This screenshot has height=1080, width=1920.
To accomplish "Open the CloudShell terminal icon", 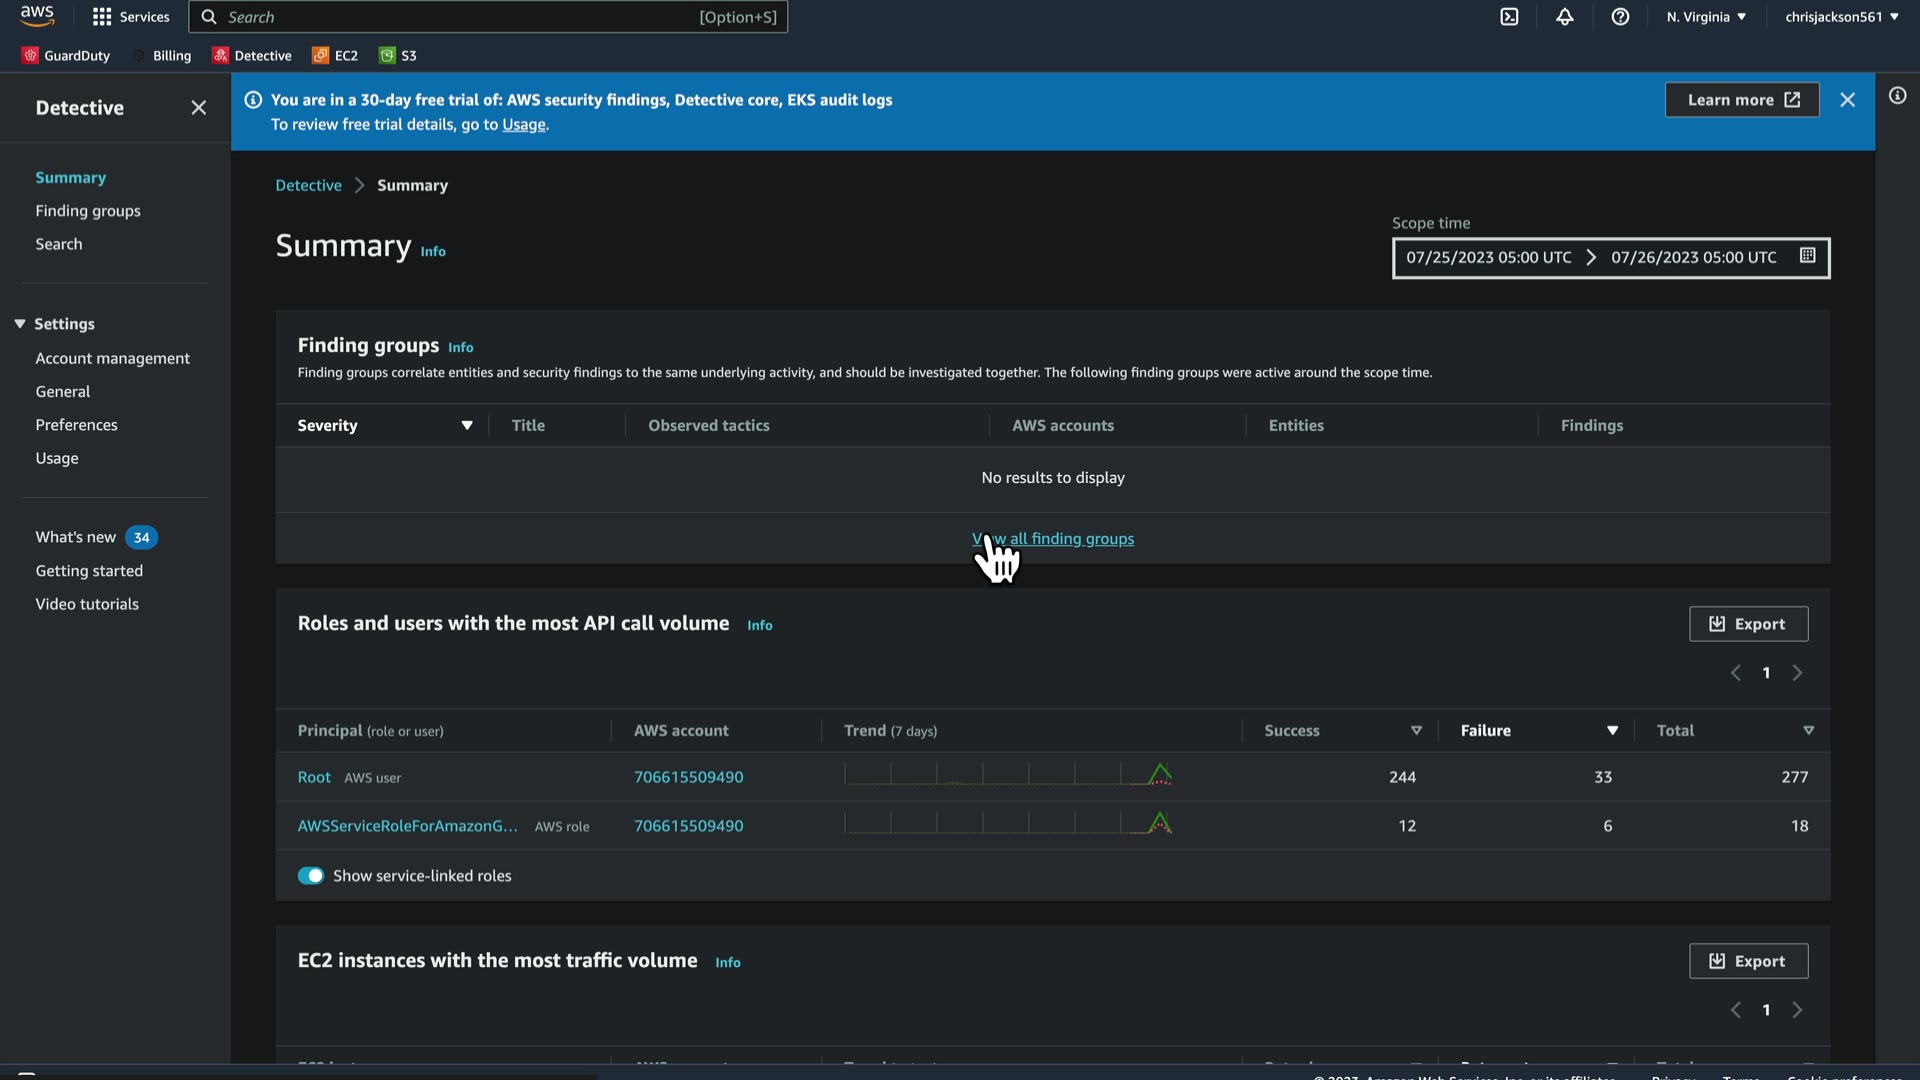I will point(1509,17).
